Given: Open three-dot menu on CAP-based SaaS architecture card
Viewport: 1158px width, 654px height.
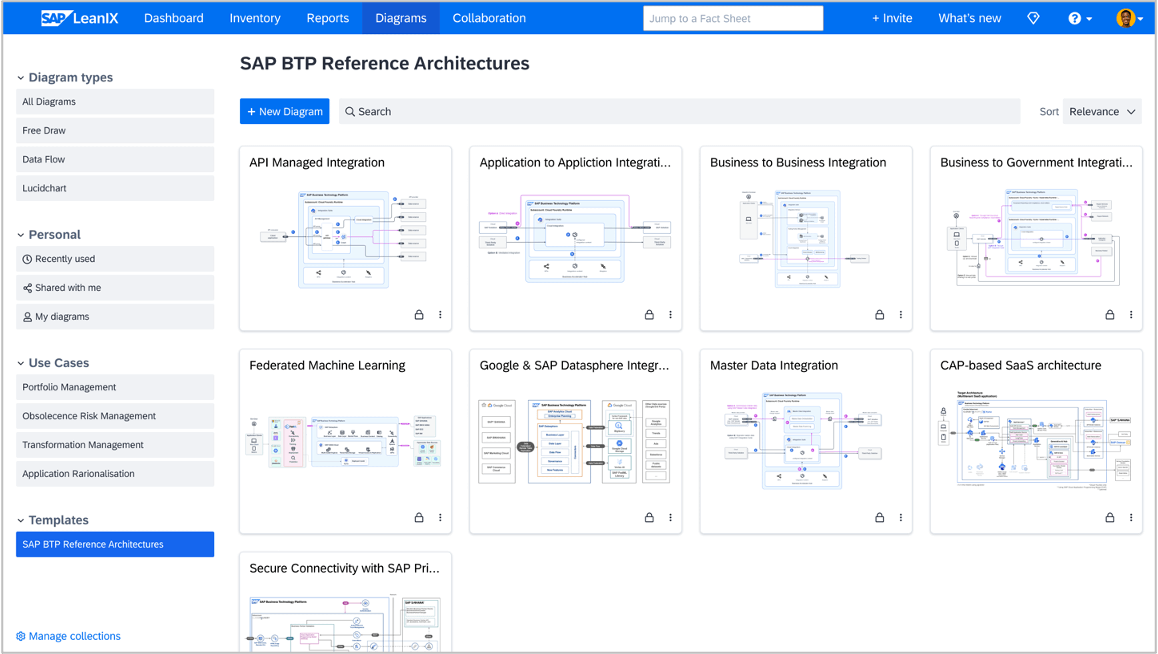Looking at the screenshot, I should click(x=1131, y=517).
